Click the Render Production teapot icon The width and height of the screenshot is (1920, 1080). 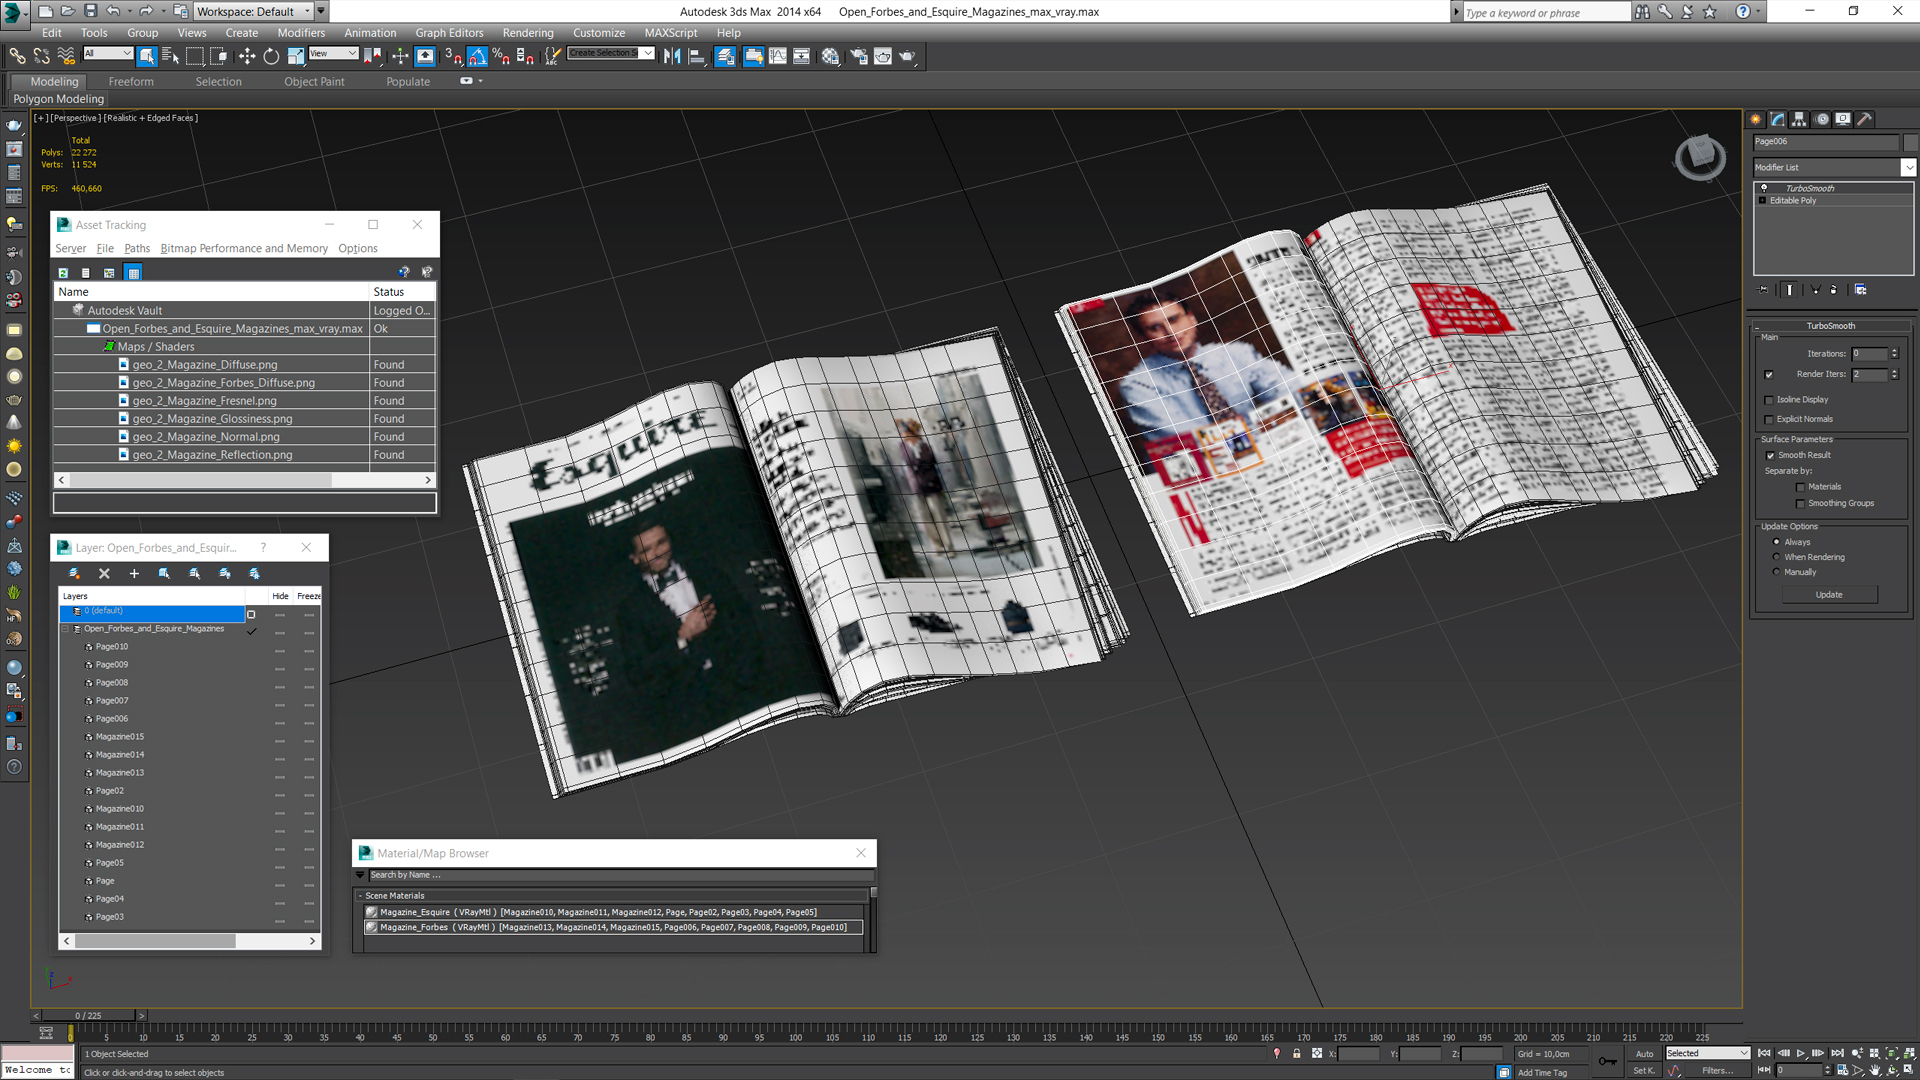[907, 56]
